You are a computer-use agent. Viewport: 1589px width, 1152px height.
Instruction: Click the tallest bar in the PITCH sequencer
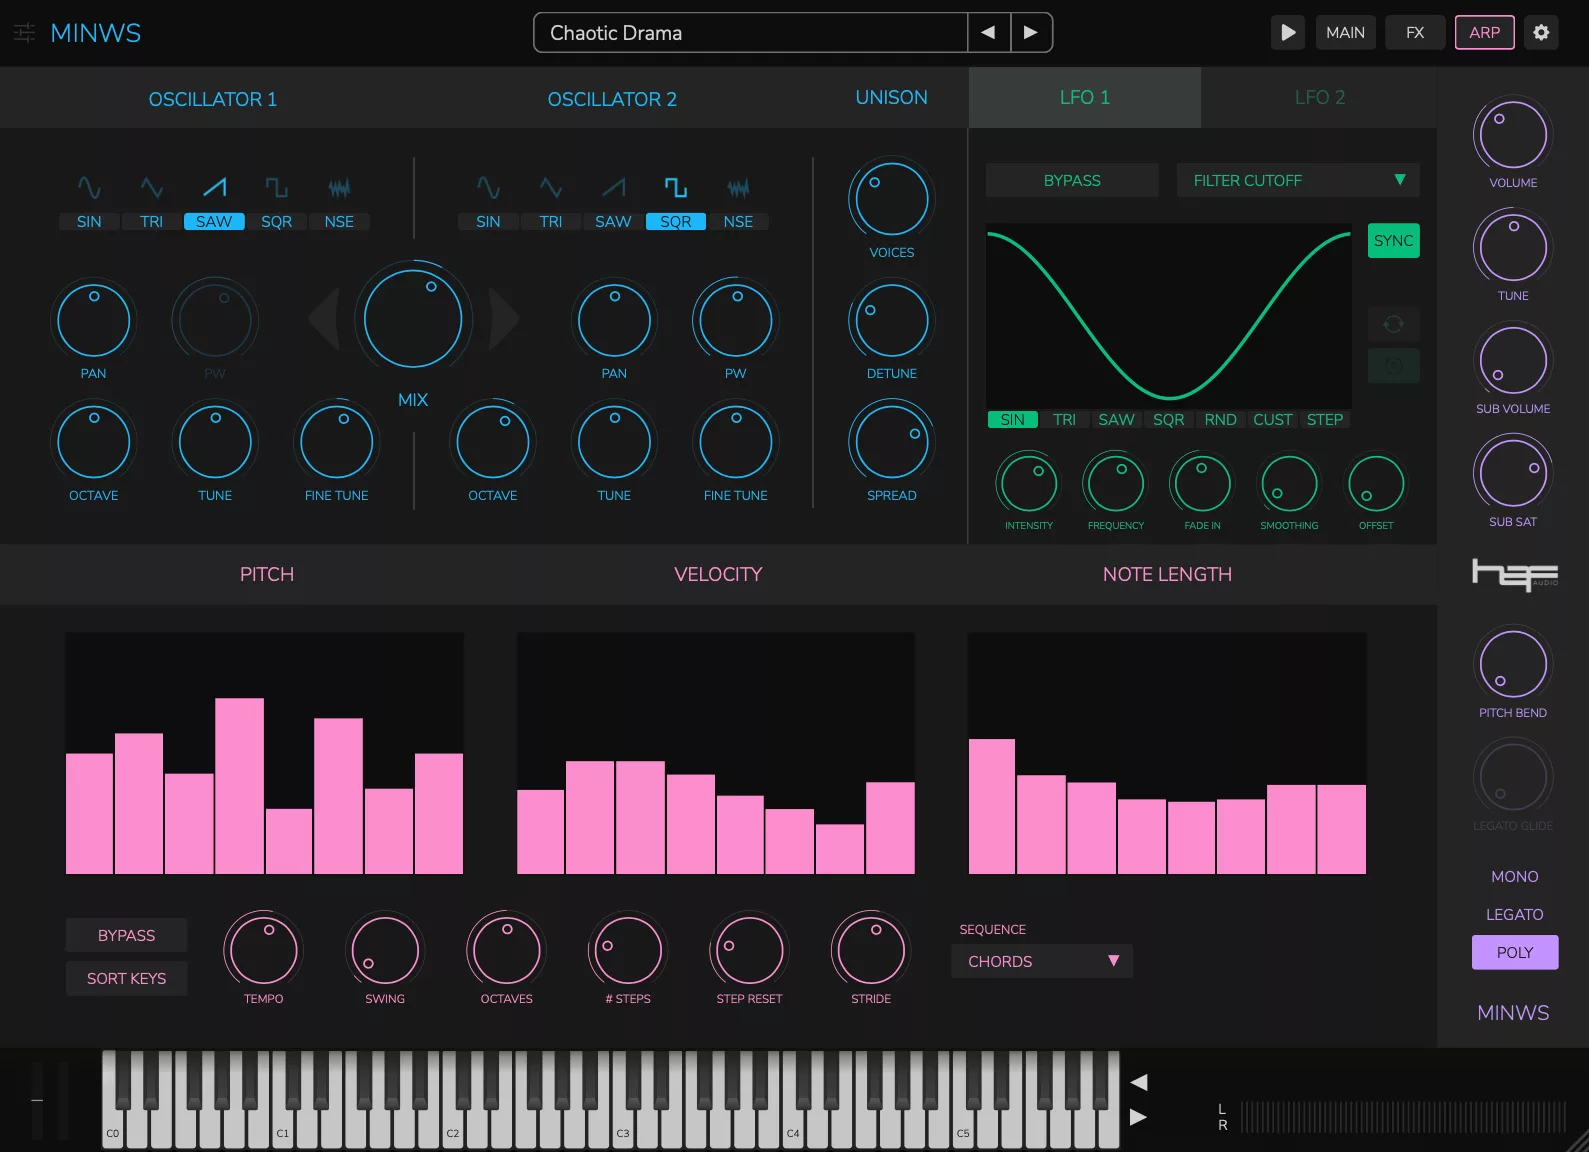240,786
